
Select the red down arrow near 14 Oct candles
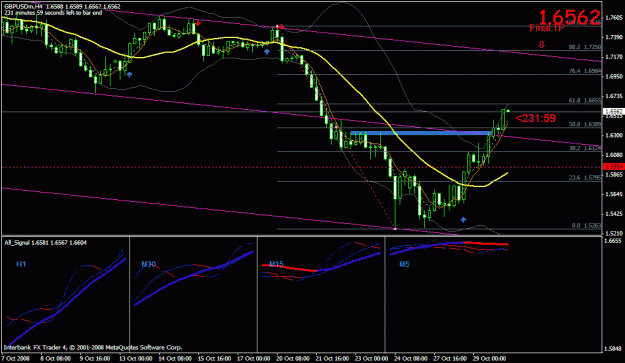tap(198, 23)
